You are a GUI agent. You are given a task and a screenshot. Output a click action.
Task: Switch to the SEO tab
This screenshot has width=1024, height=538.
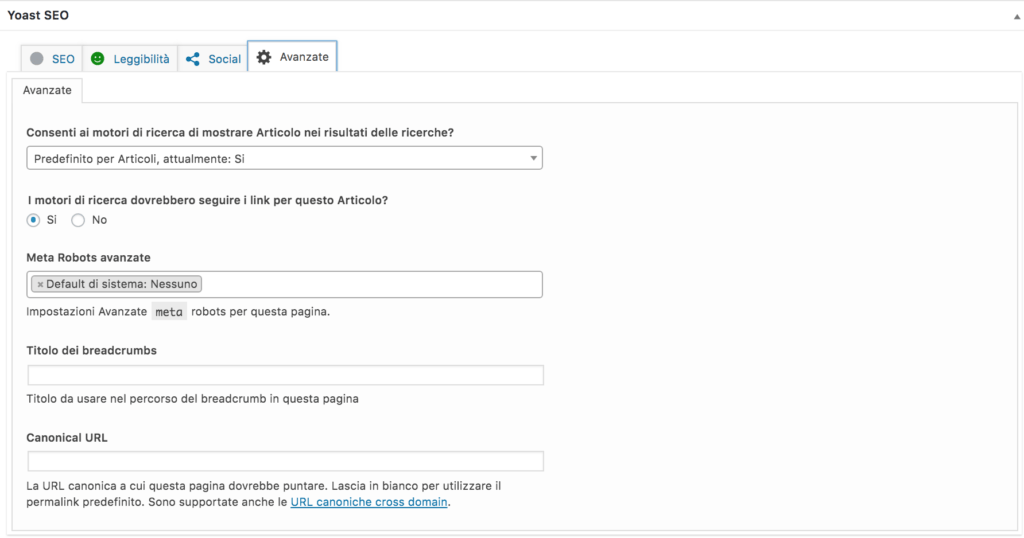[52, 59]
